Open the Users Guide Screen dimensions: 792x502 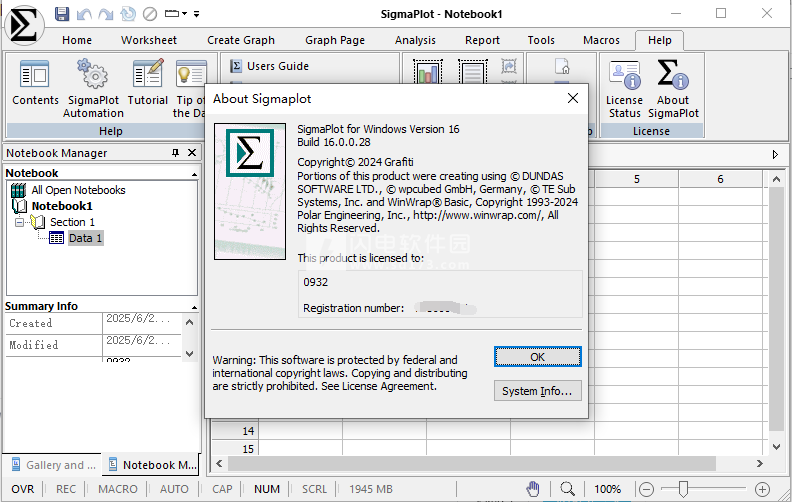[270, 66]
